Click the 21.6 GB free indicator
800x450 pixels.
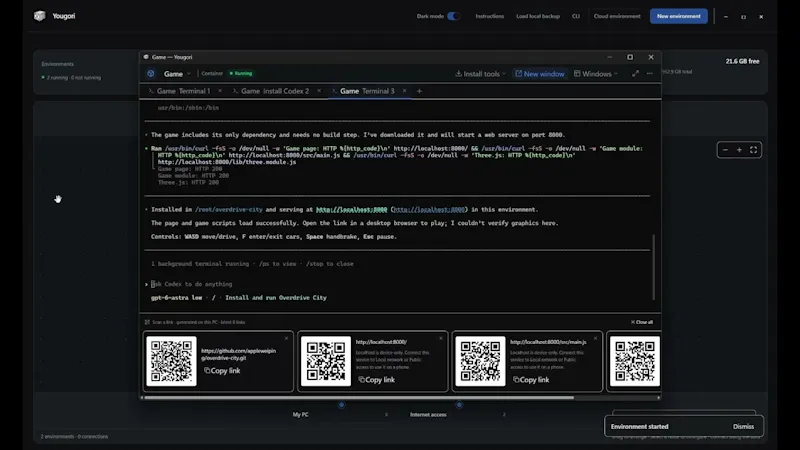click(x=742, y=61)
